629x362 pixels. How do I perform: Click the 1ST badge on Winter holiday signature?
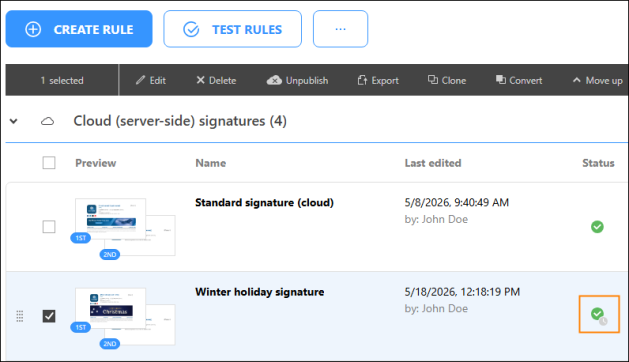tap(81, 327)
